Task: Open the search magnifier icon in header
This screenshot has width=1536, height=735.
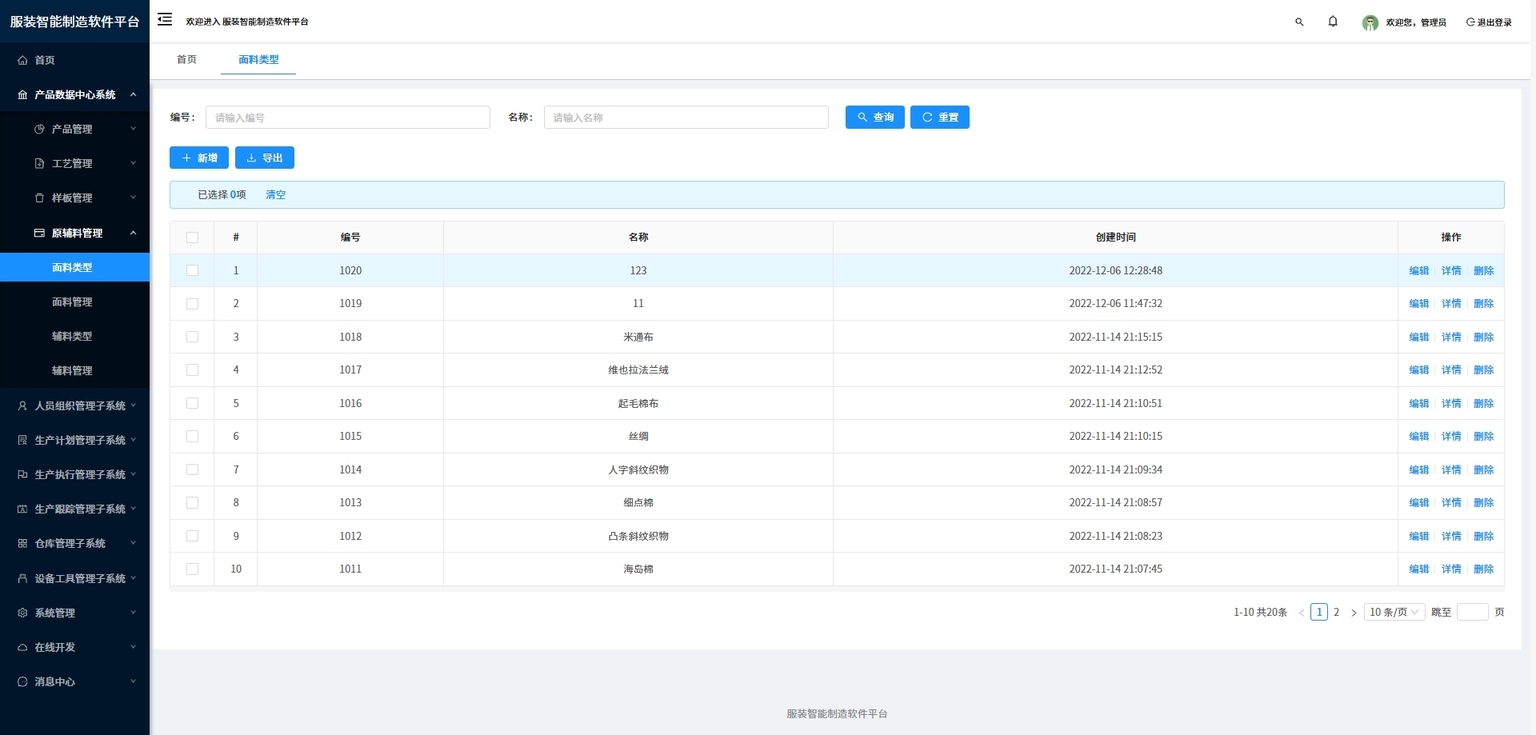Action: [x=1299, y=21]
